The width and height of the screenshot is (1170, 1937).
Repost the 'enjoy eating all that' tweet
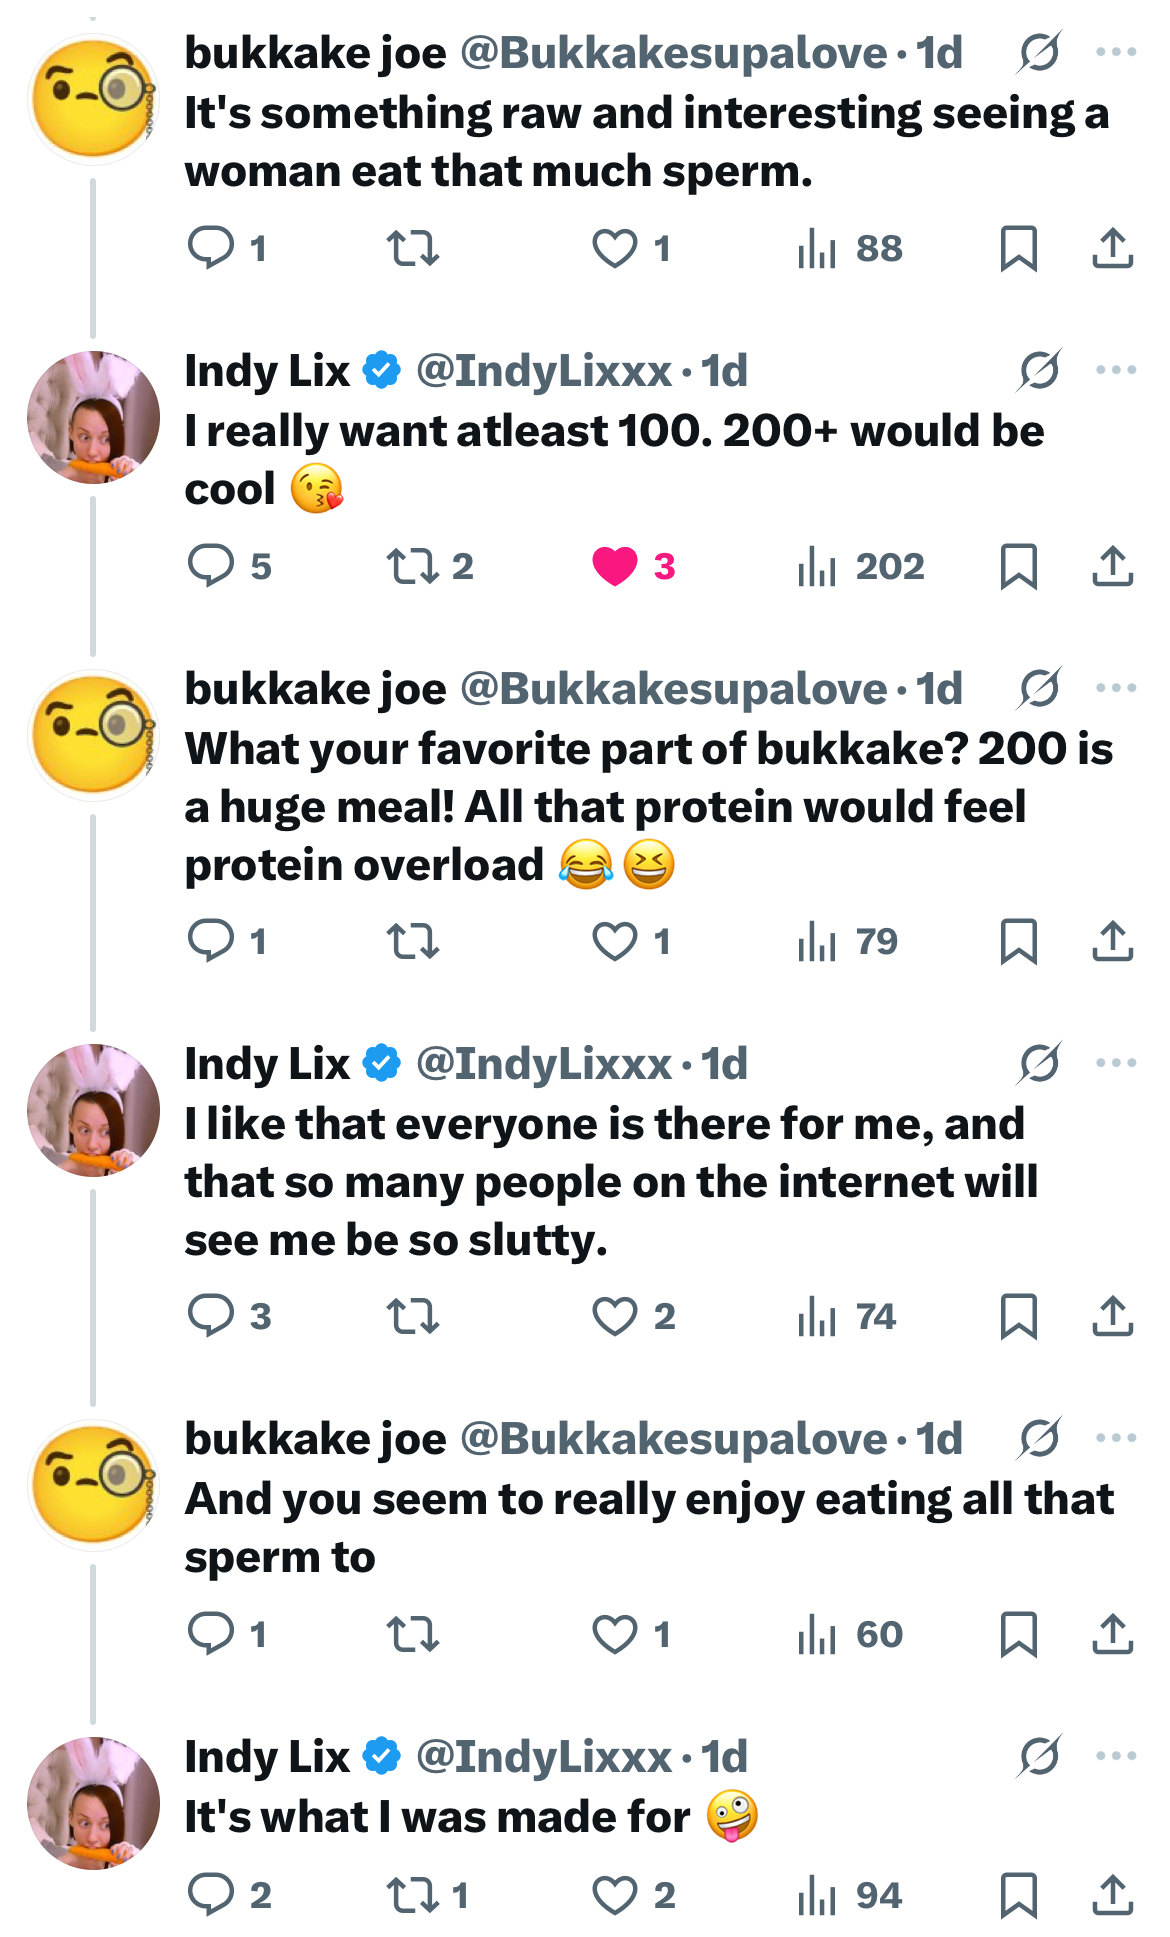[413, 1634]
